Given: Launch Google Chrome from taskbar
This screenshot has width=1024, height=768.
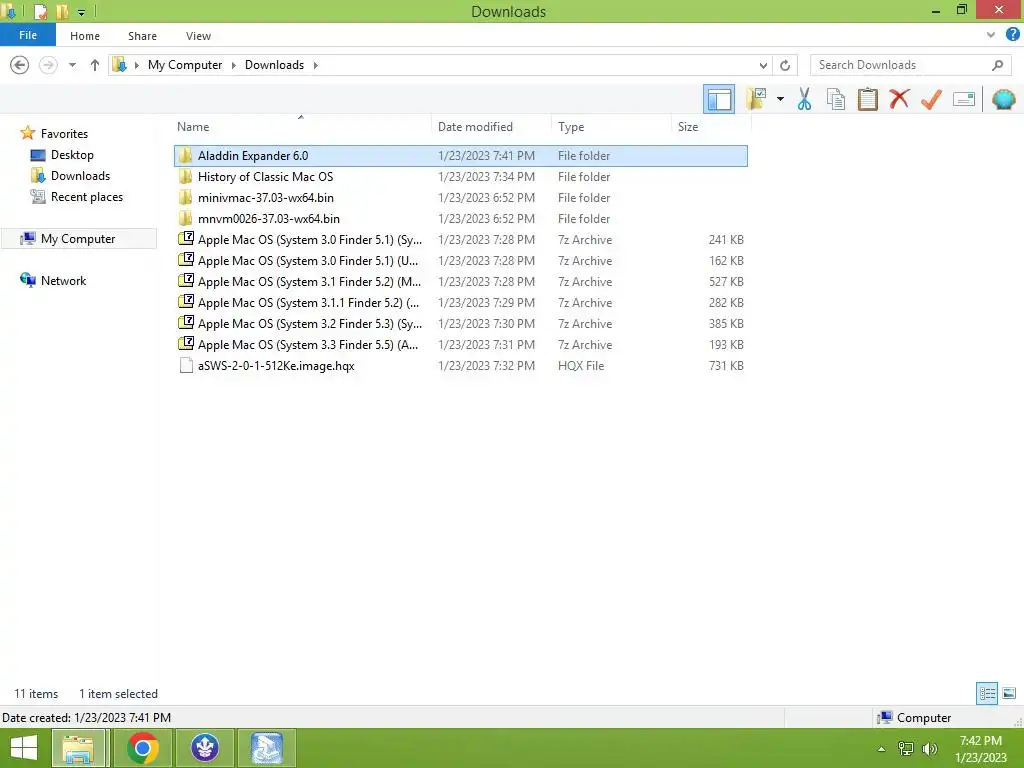Looking at the screenshot, I should [143, 748].
